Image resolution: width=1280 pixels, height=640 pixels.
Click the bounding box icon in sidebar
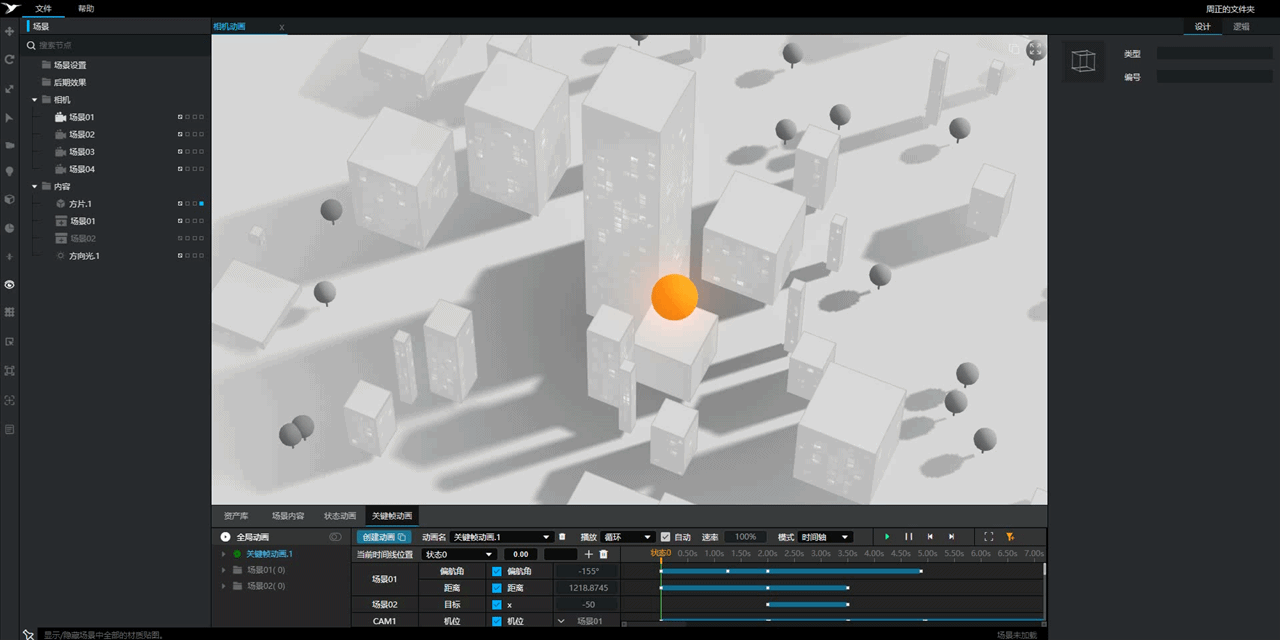tap(10, 370)
